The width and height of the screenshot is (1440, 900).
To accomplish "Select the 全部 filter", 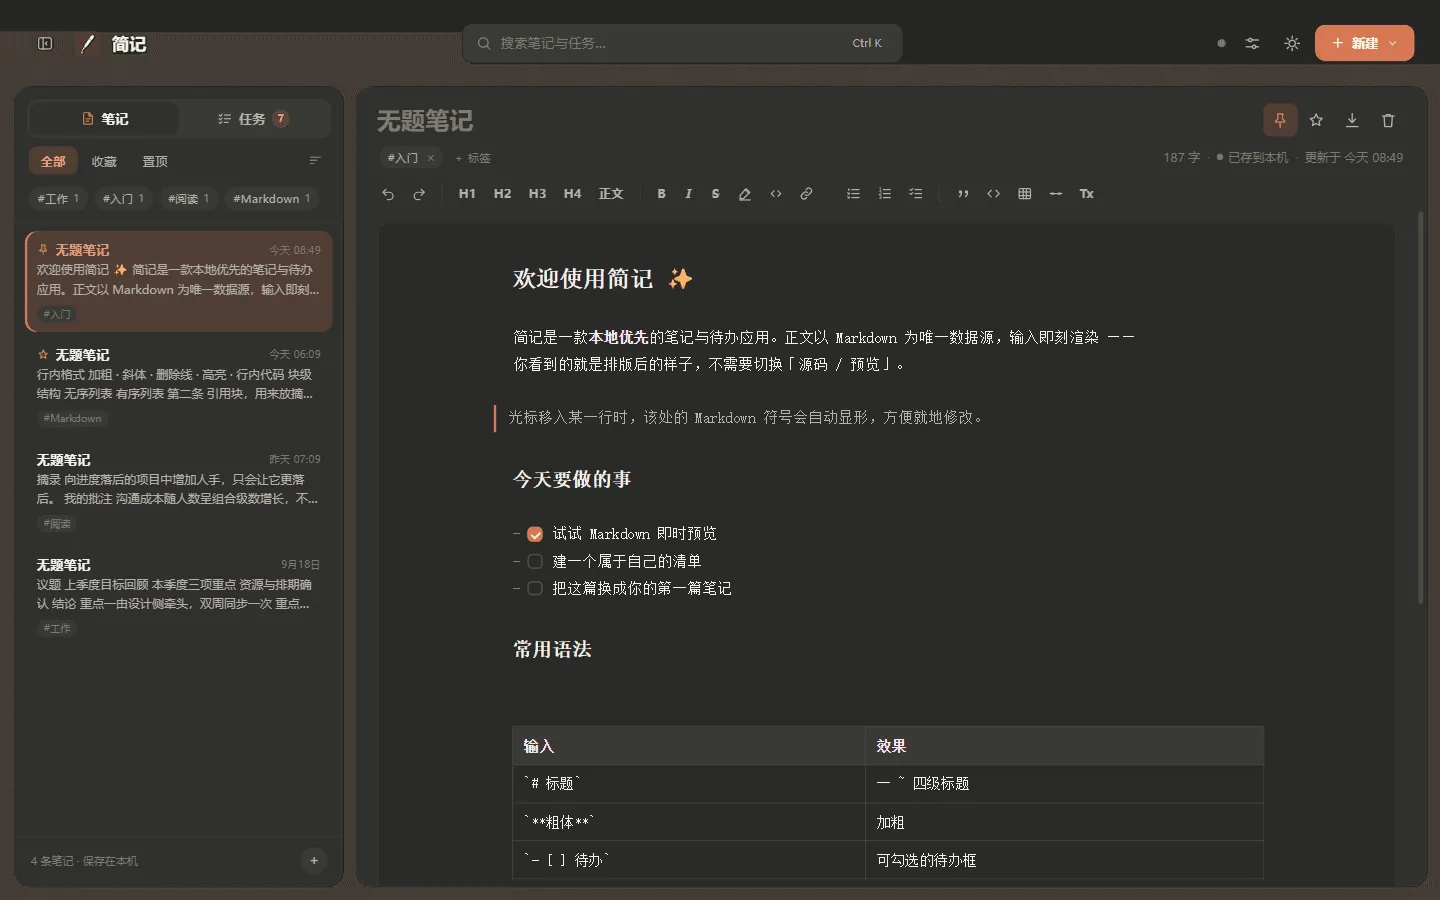I will [x=53, y=161].
